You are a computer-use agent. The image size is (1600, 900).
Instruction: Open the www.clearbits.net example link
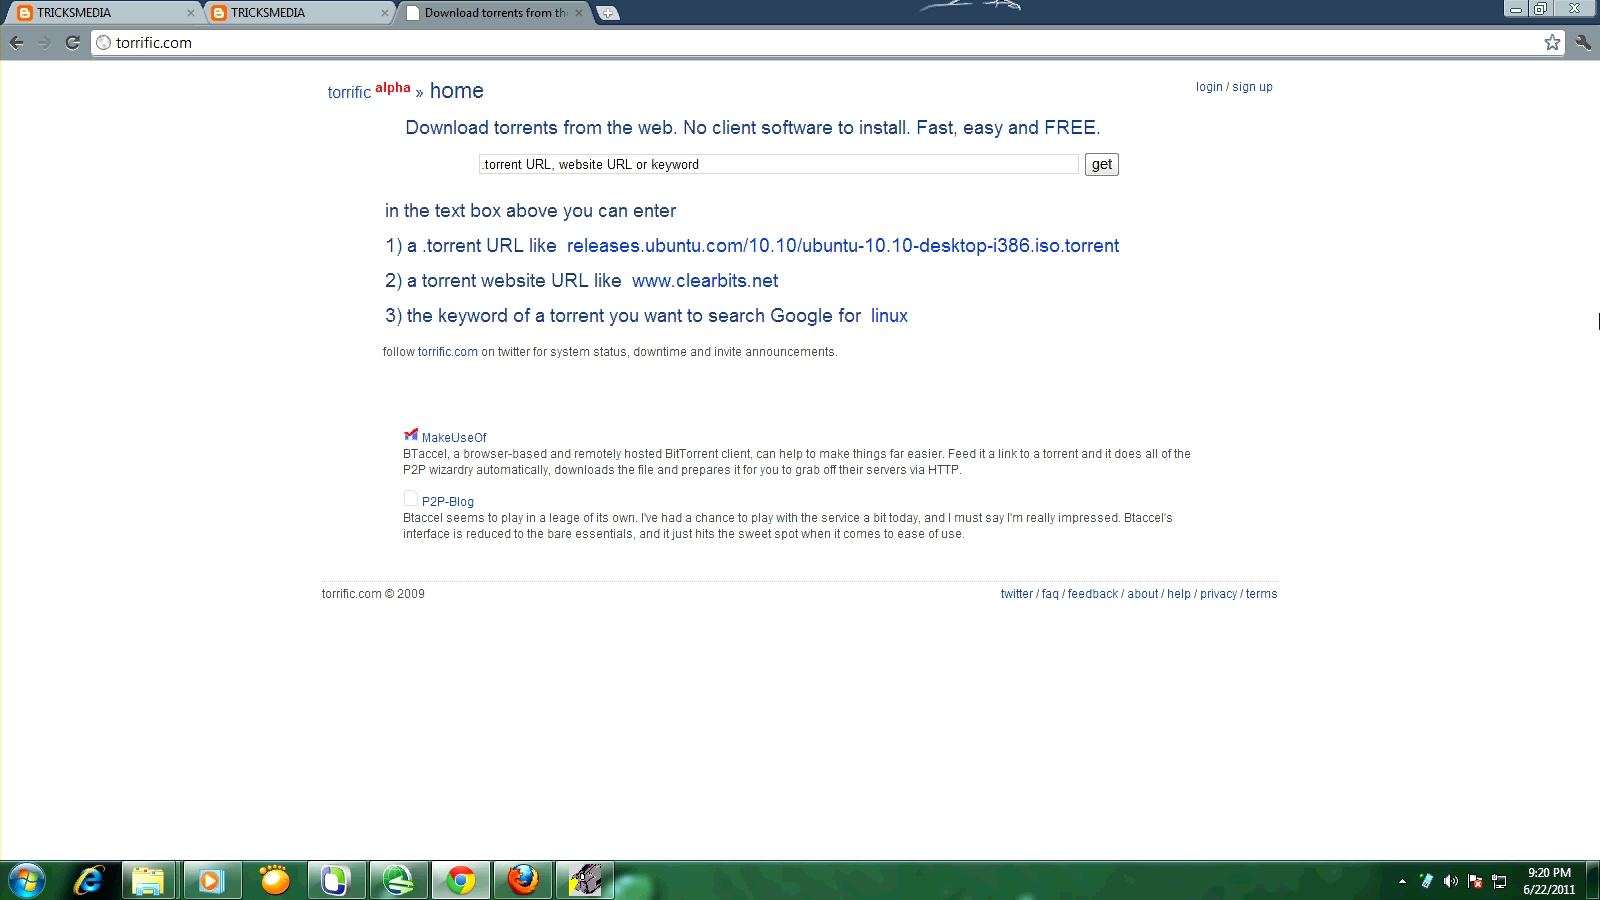tap(705, 281)
